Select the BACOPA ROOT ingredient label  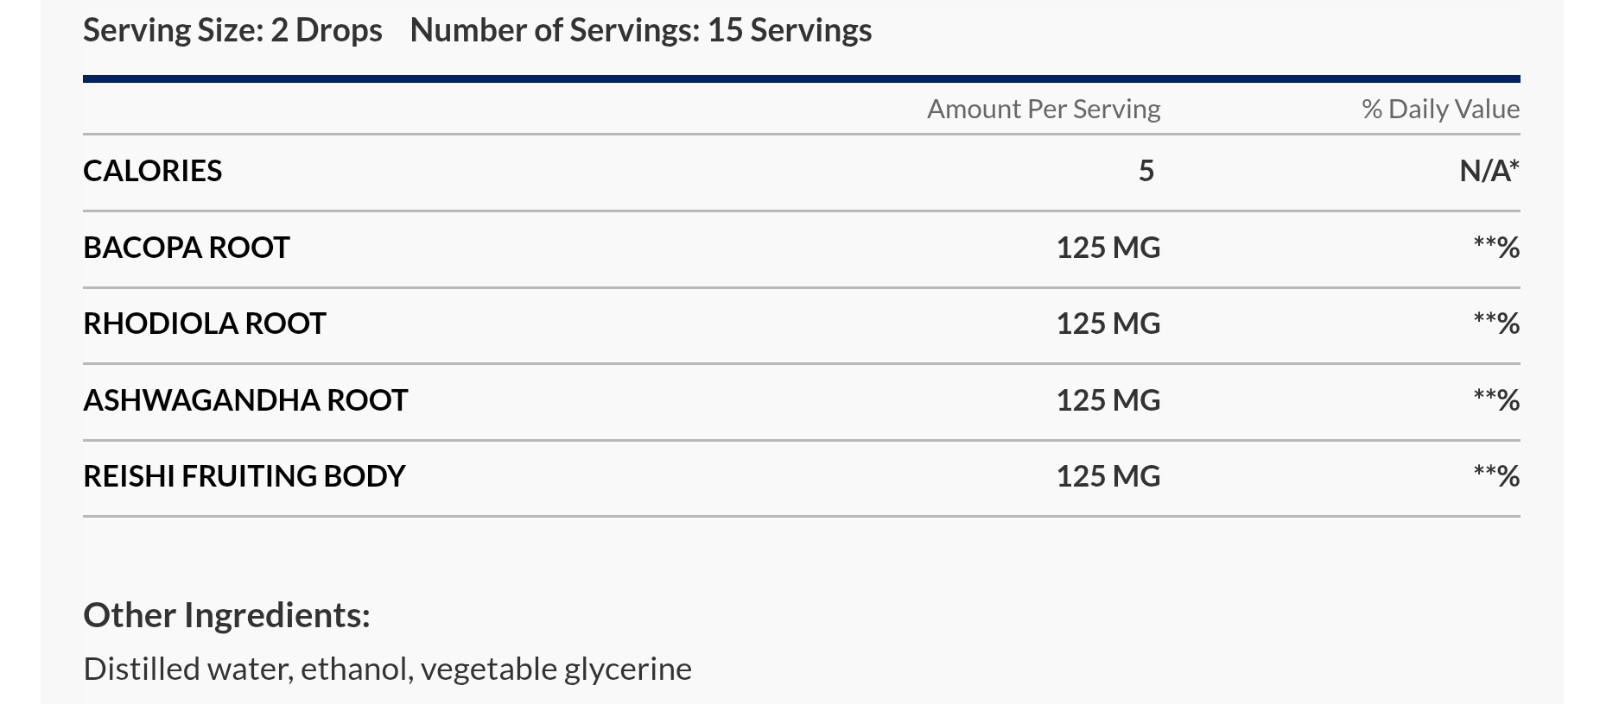click(187, 247)
